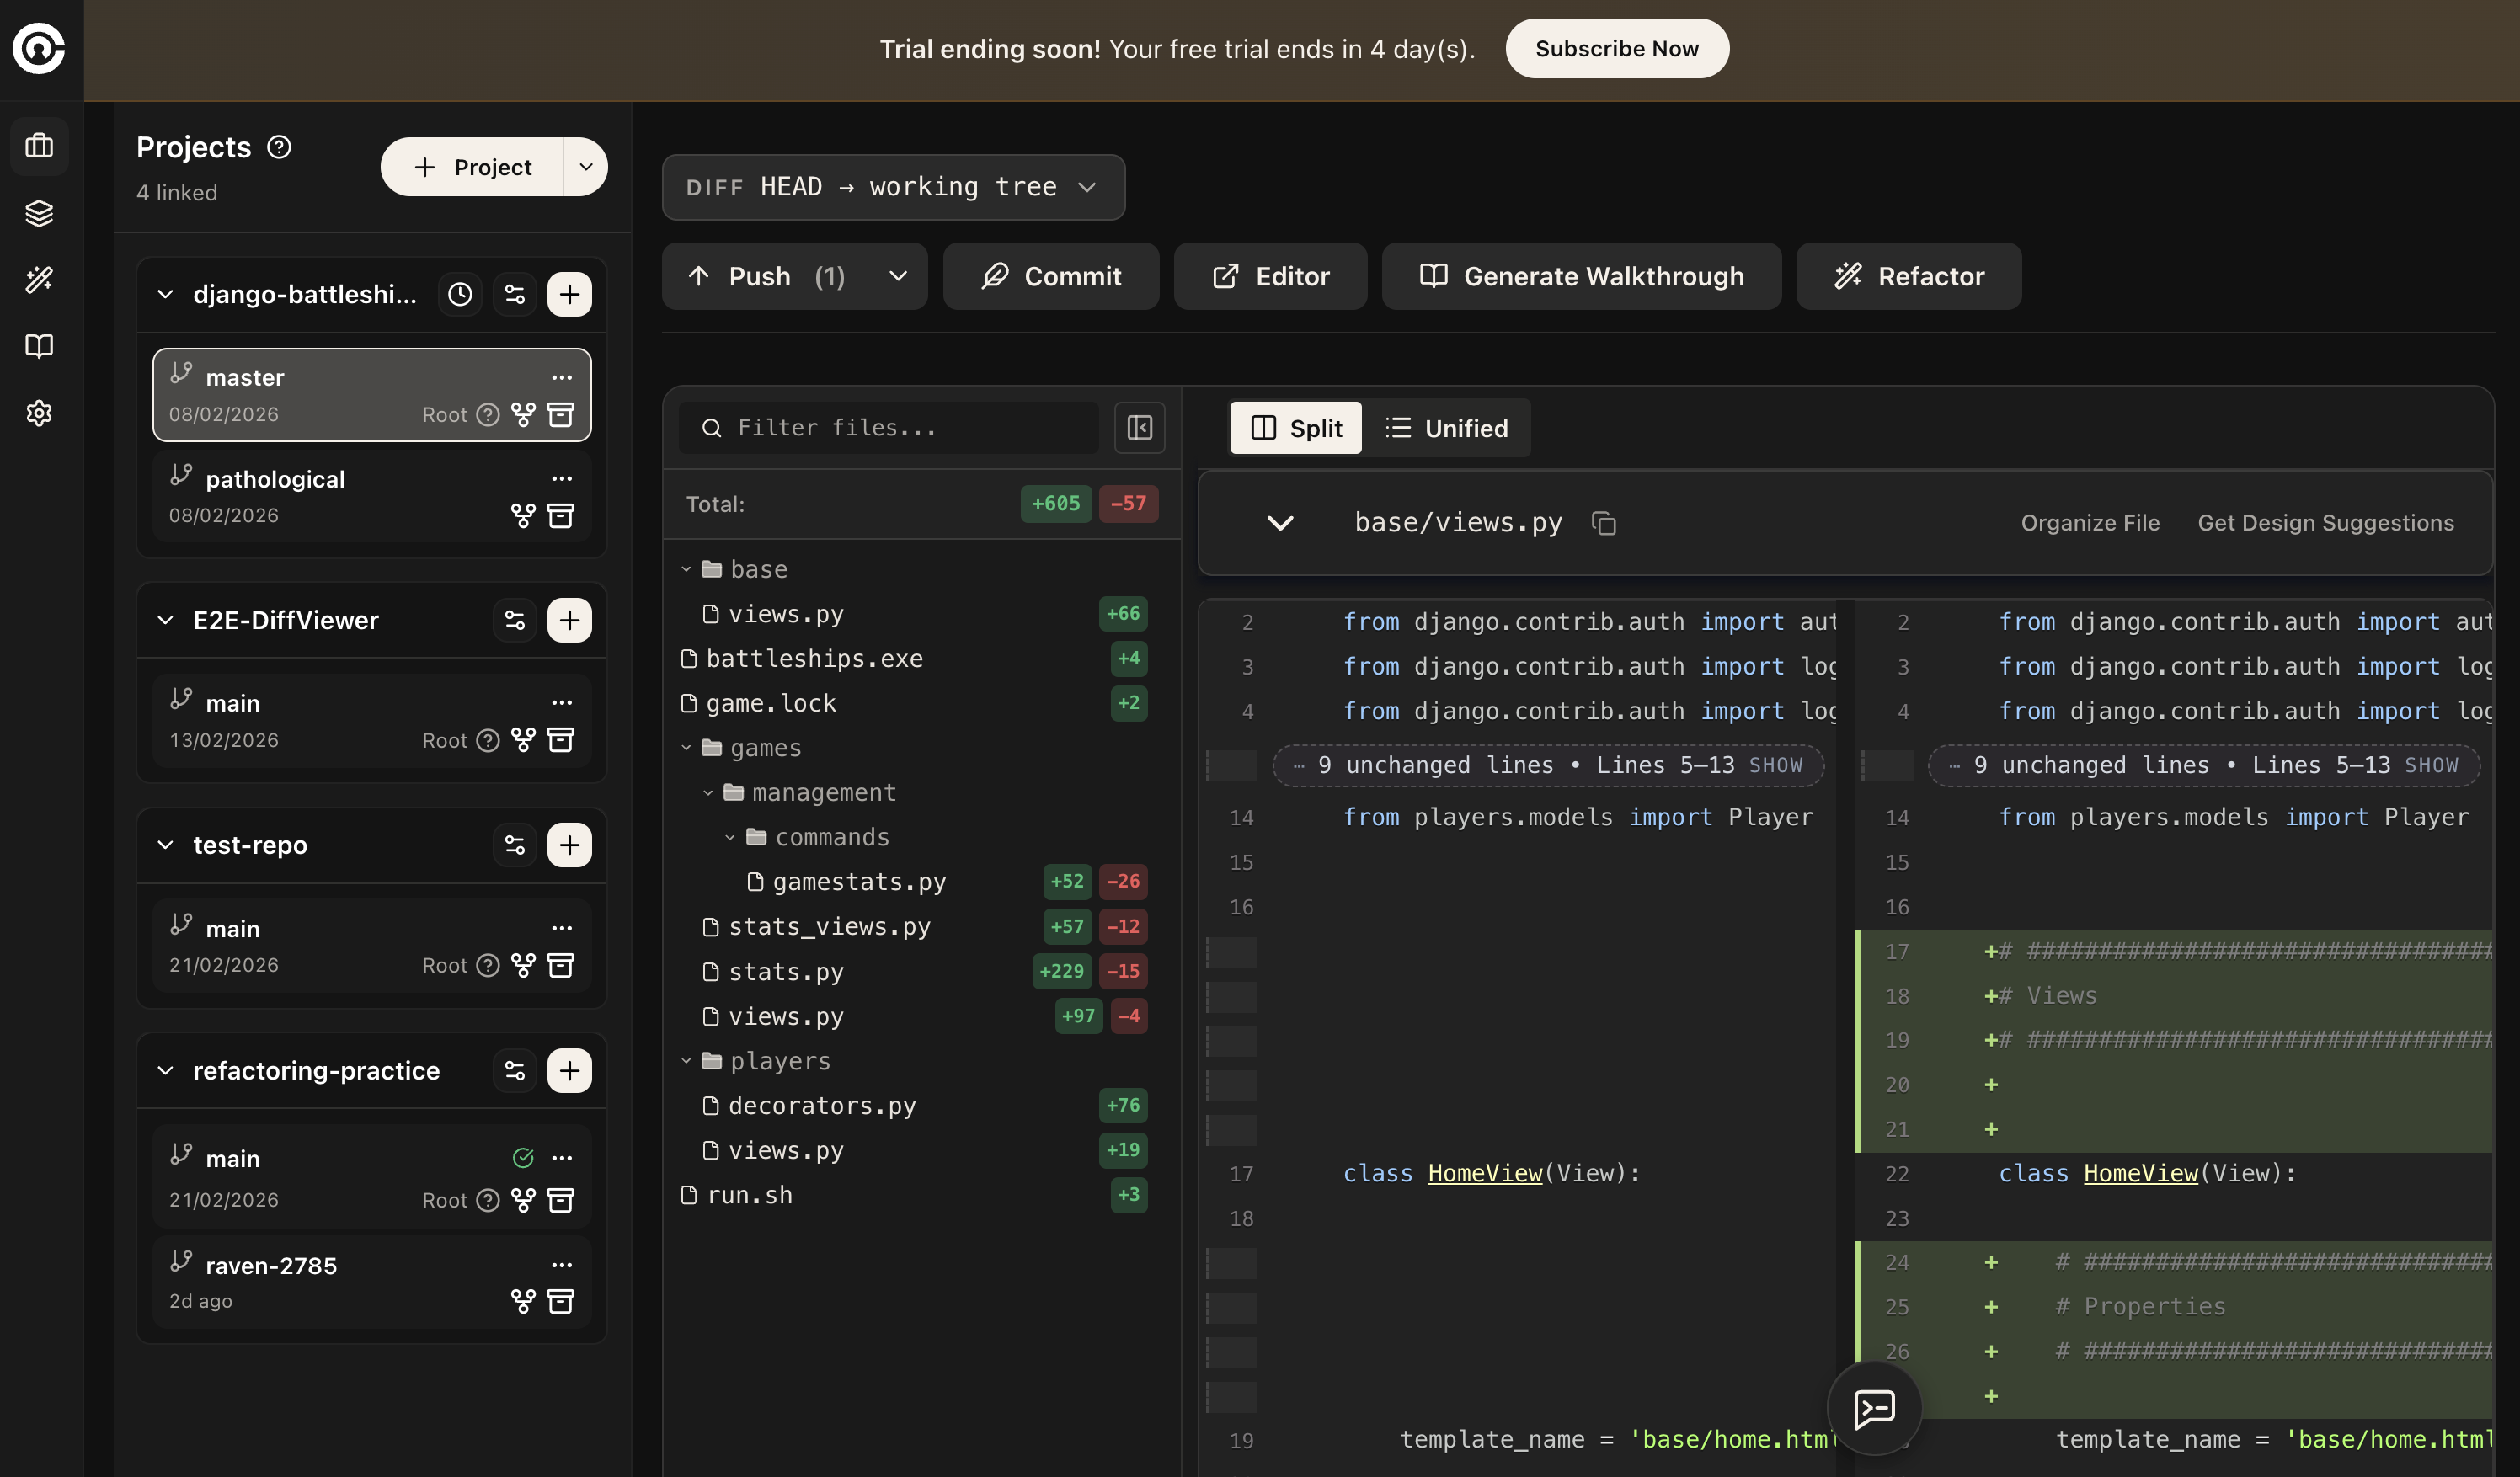Show 9 unchanged lines in left pane
This screenshot has width=2520, height=1477.
[x=1775, y=766]
